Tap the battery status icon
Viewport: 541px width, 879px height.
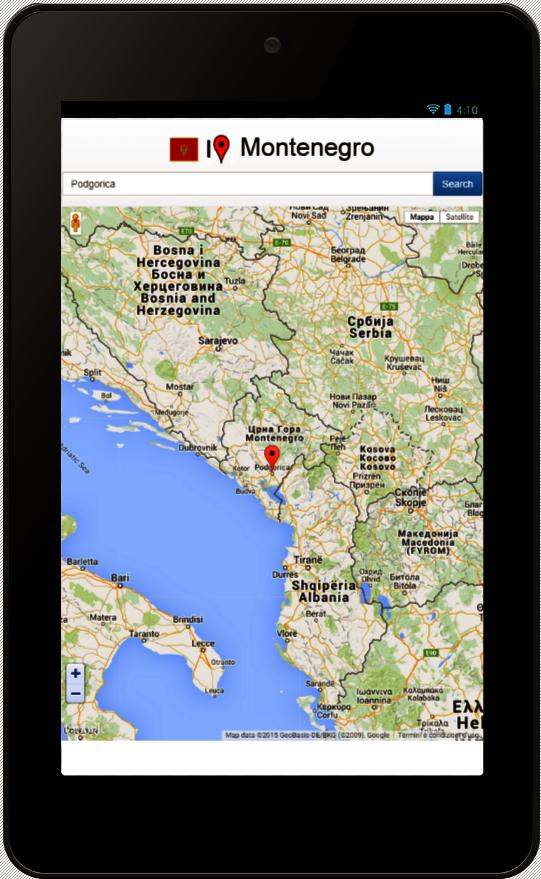[x=447, y=109]
